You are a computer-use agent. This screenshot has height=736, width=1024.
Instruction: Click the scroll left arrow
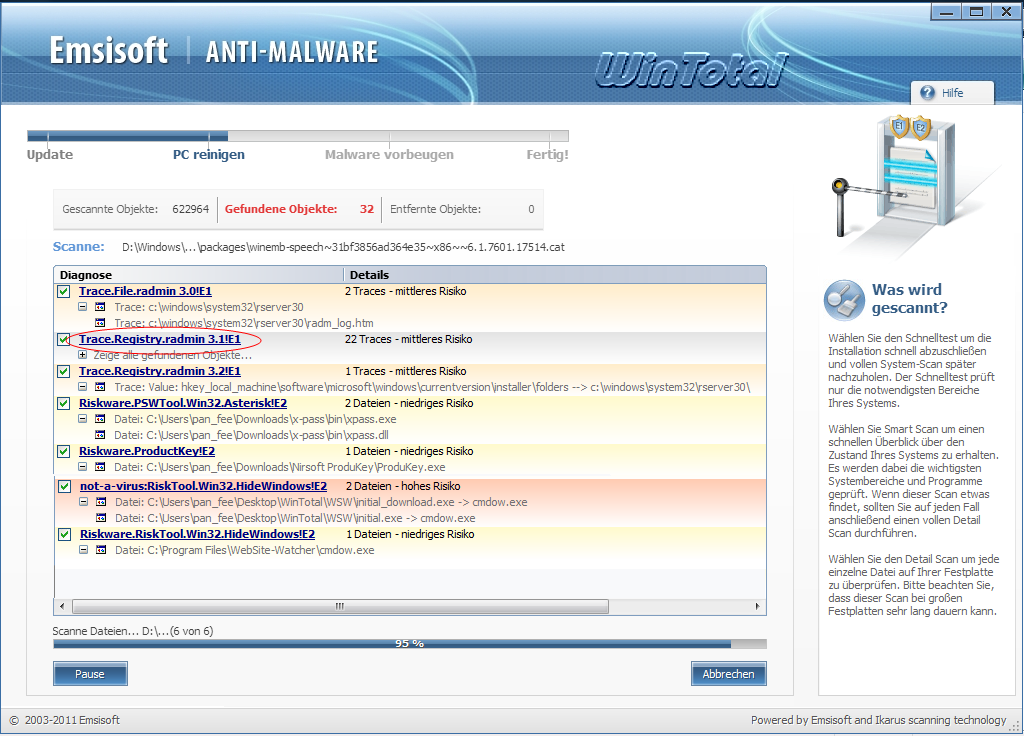coord(62,606)
